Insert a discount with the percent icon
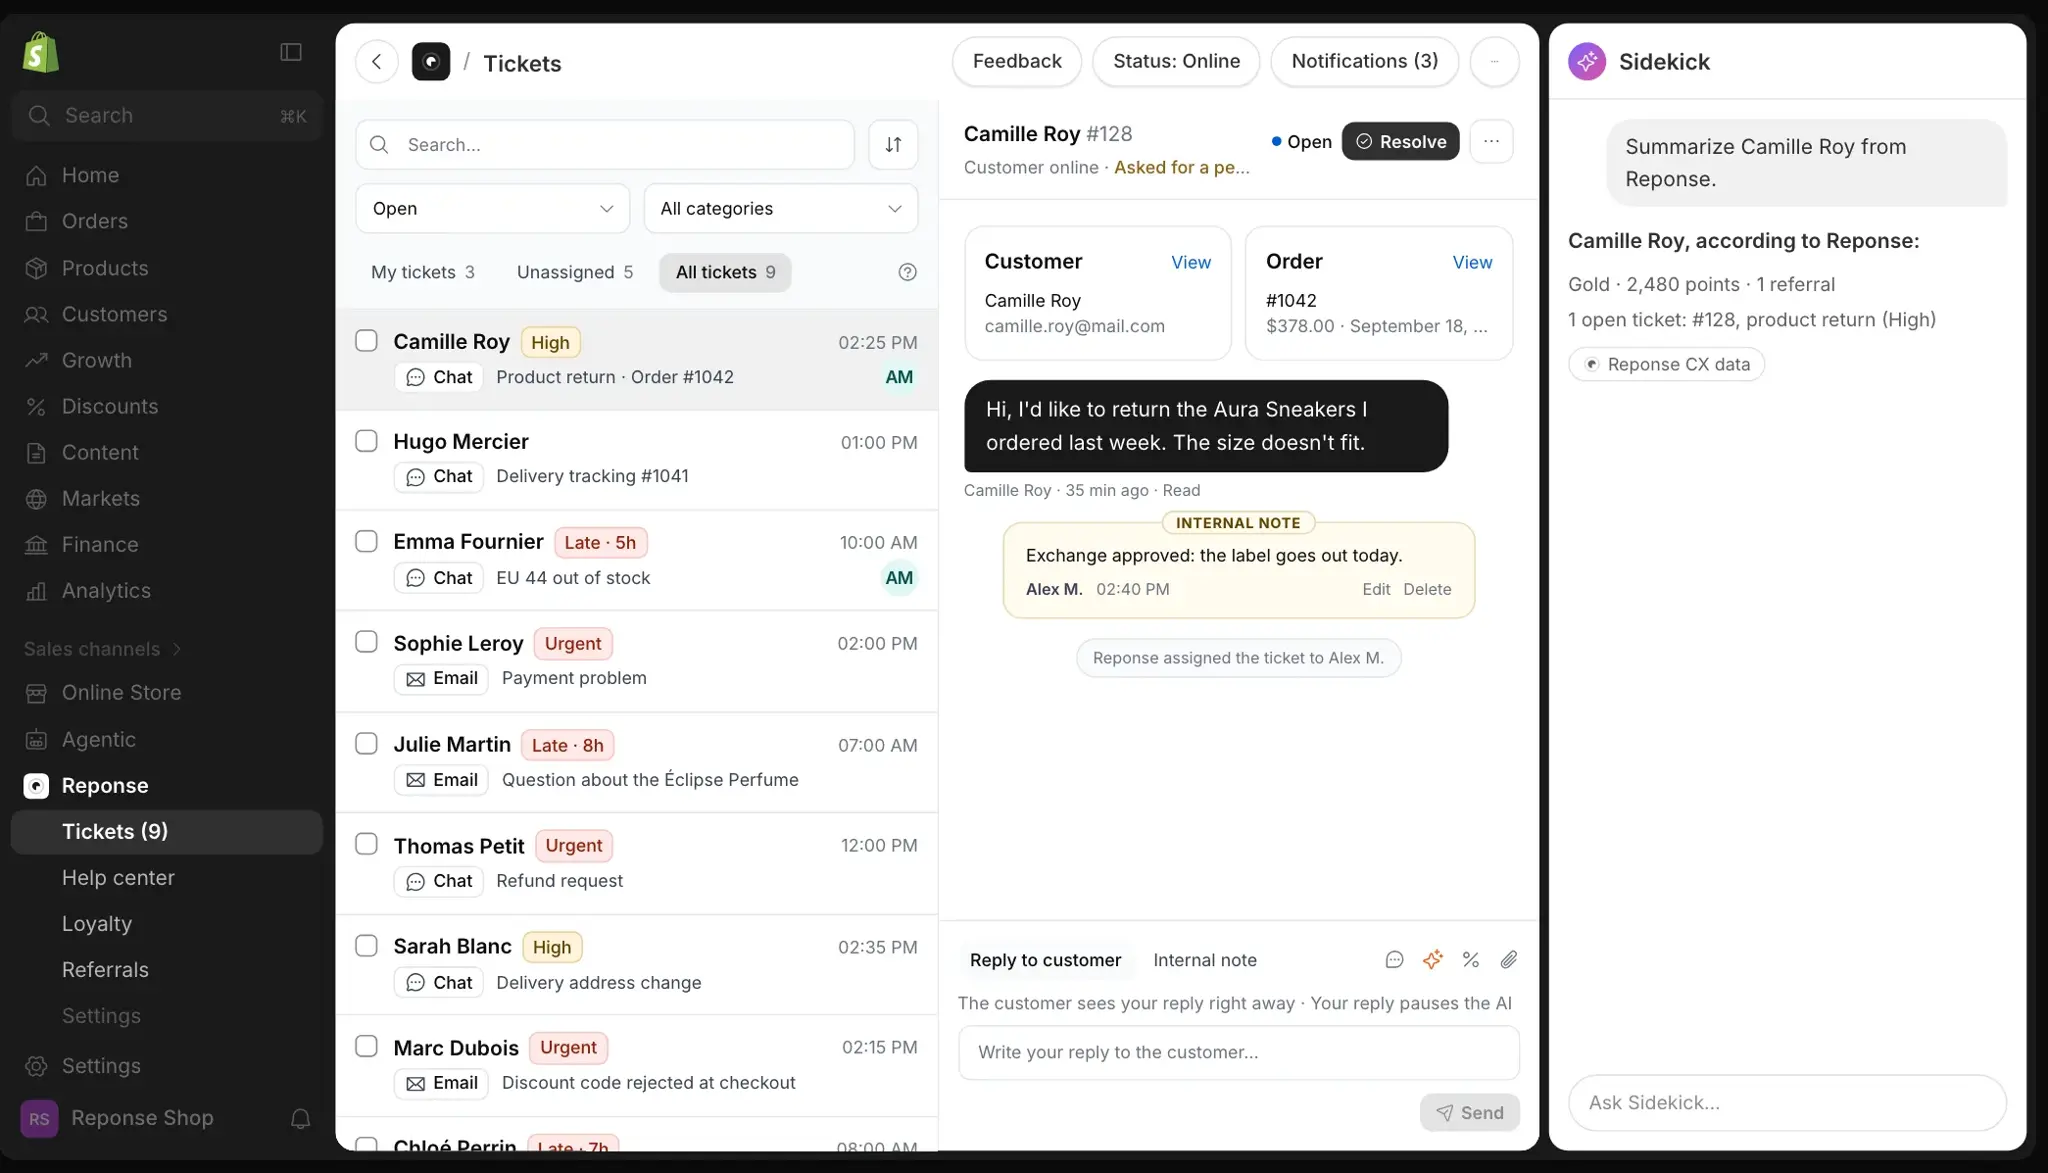 (x=1471, y=960)
